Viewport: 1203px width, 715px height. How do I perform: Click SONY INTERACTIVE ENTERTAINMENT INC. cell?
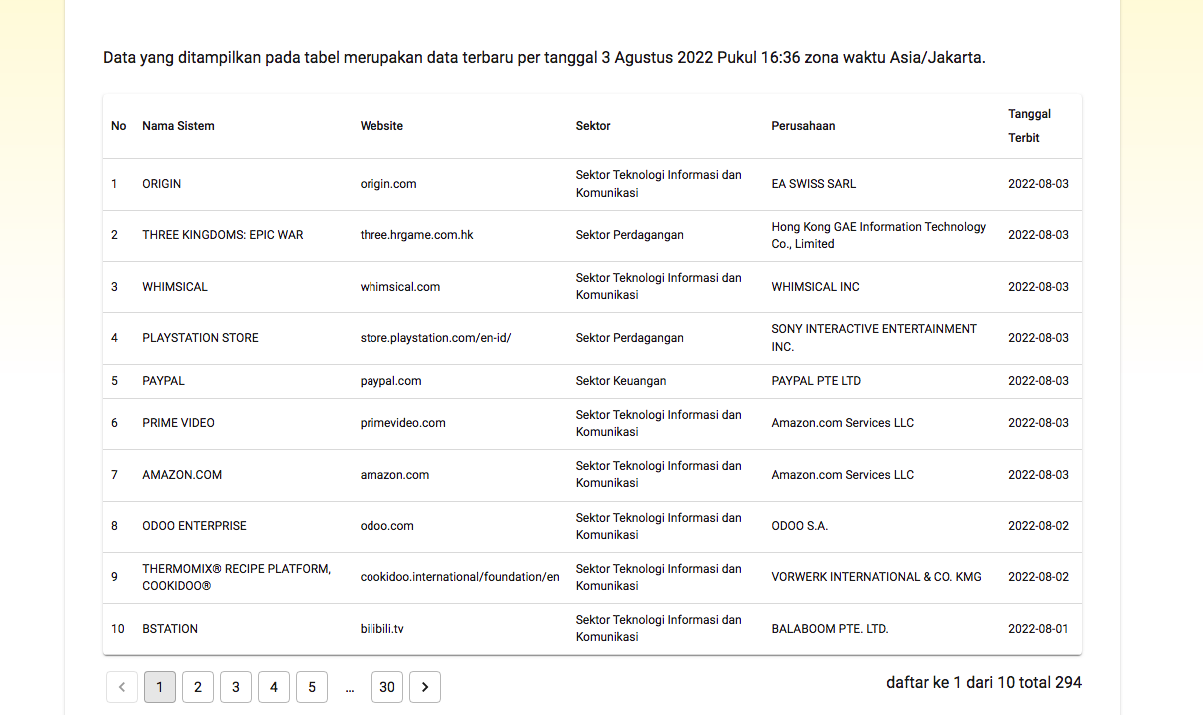[x=875, y=338]
